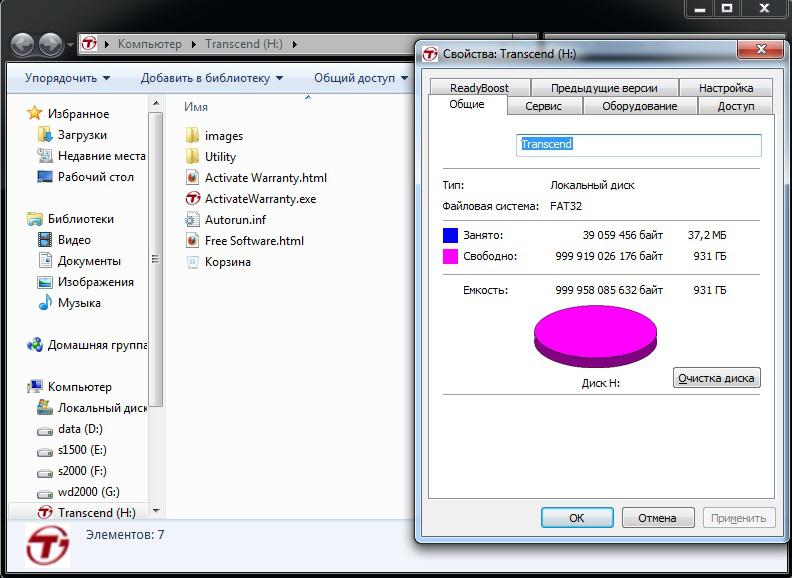Click the sidebar scrollbar up arrow
The image size is (792, 578).
click(156, 104)
